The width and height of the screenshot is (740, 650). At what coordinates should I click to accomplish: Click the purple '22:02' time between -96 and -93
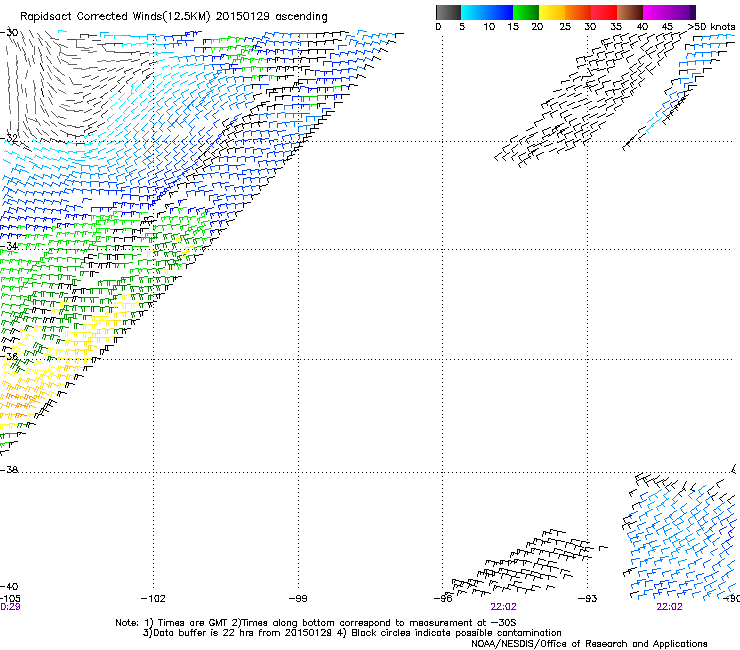pyautogui.click(x=504, y=607)
